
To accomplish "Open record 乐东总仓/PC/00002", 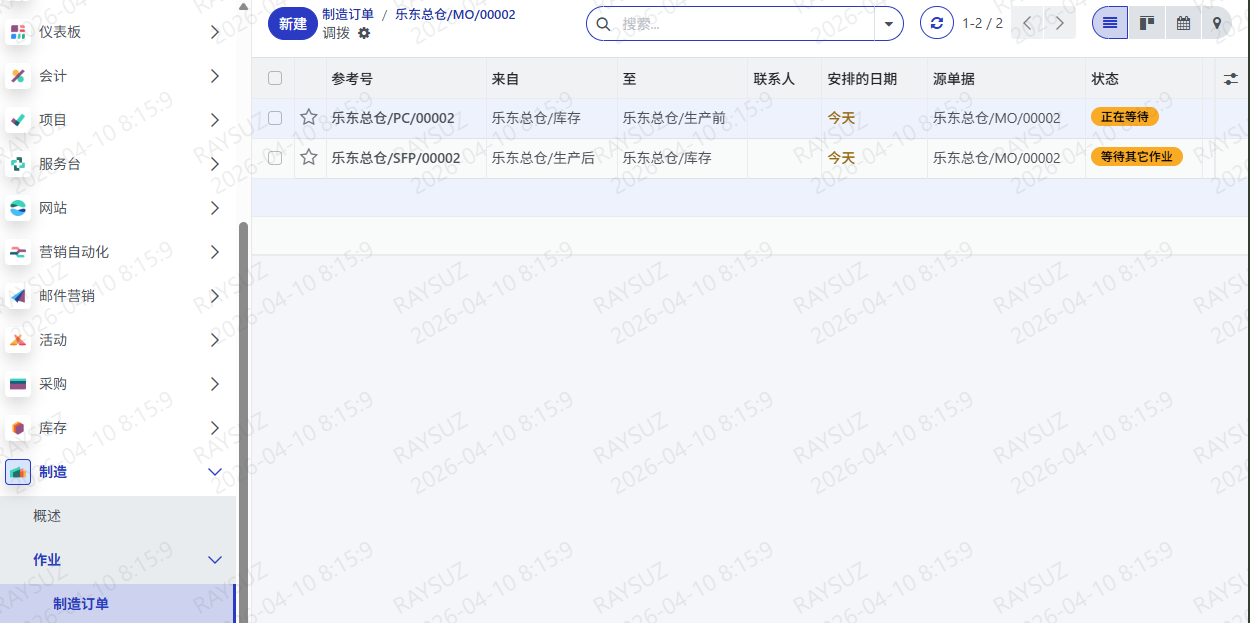I will (x=393, y=118).
